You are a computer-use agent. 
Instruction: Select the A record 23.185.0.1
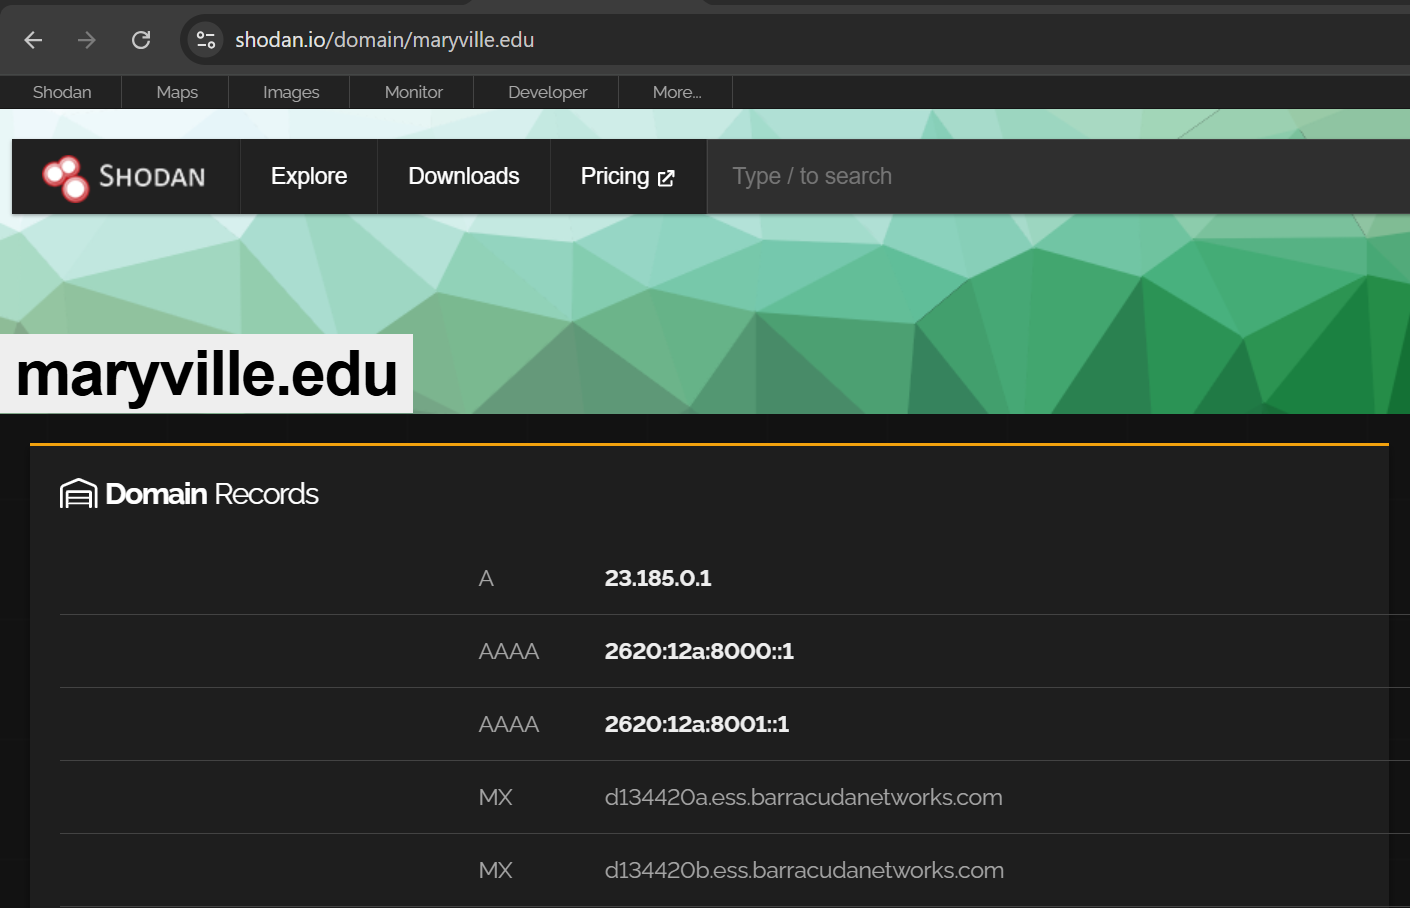coord(658,578)
